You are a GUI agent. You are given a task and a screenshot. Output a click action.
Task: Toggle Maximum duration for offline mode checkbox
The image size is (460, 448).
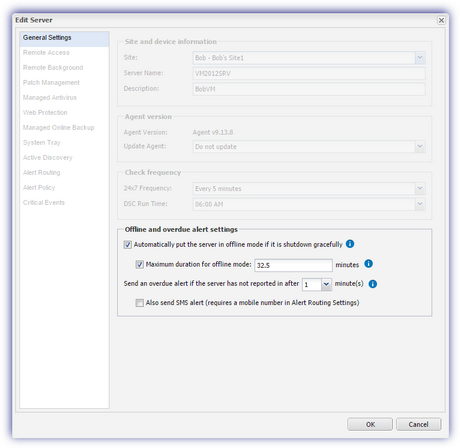click(140, 264)
